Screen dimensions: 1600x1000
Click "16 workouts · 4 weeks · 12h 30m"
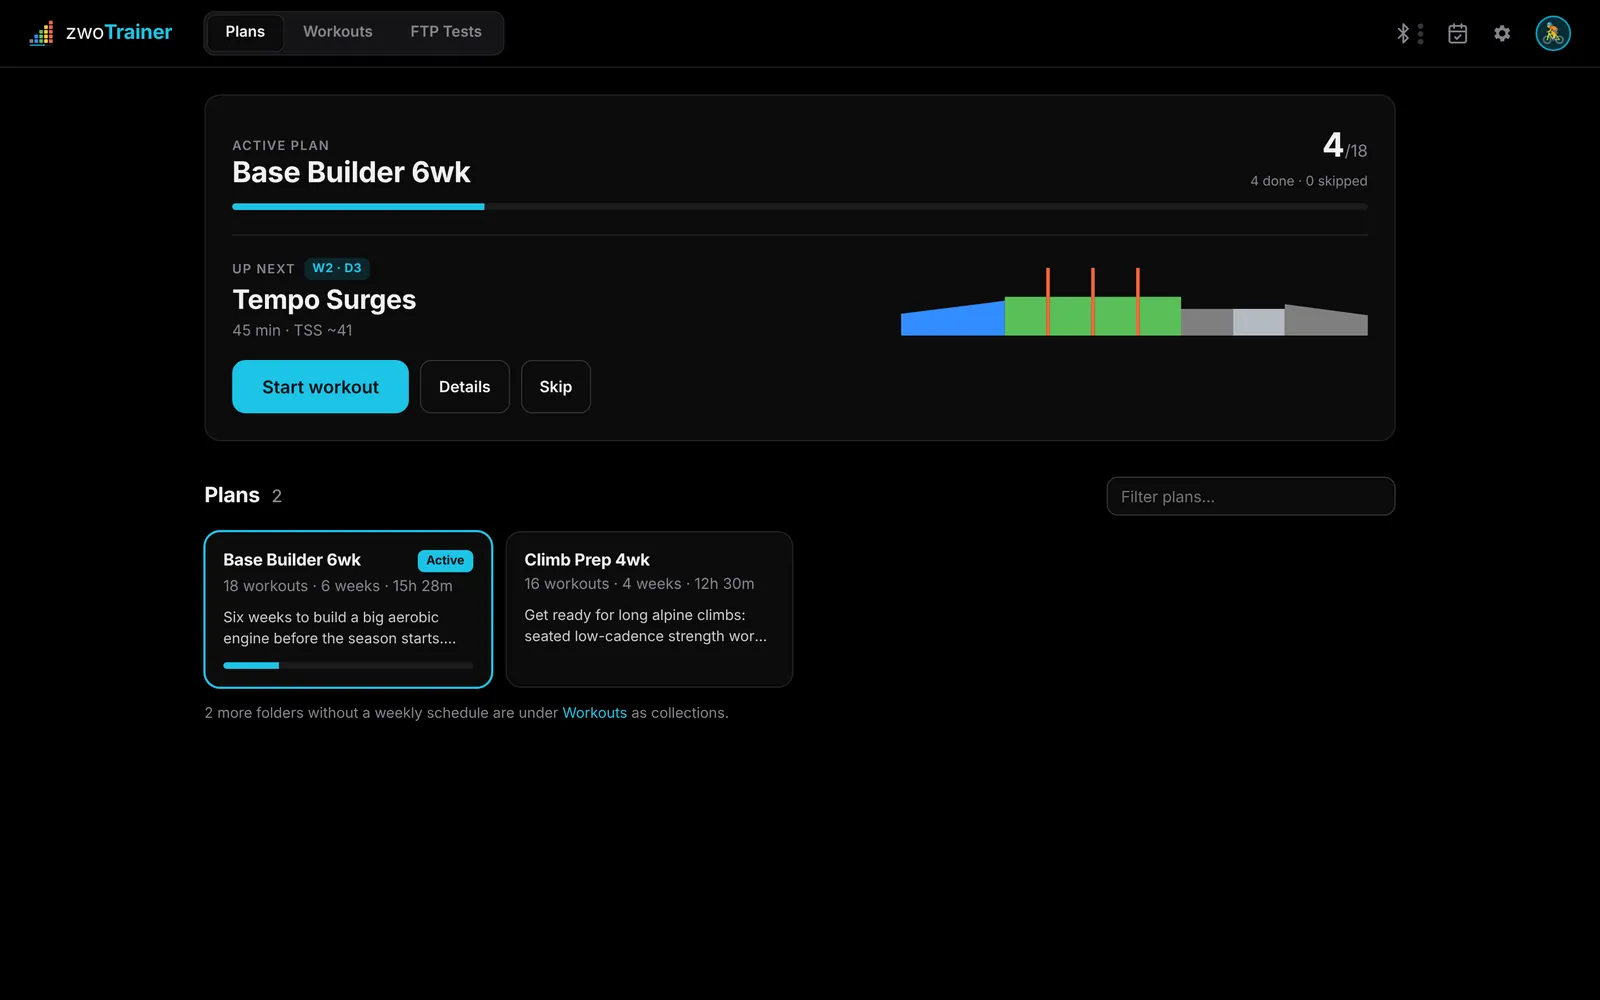(x=640, y=584)
